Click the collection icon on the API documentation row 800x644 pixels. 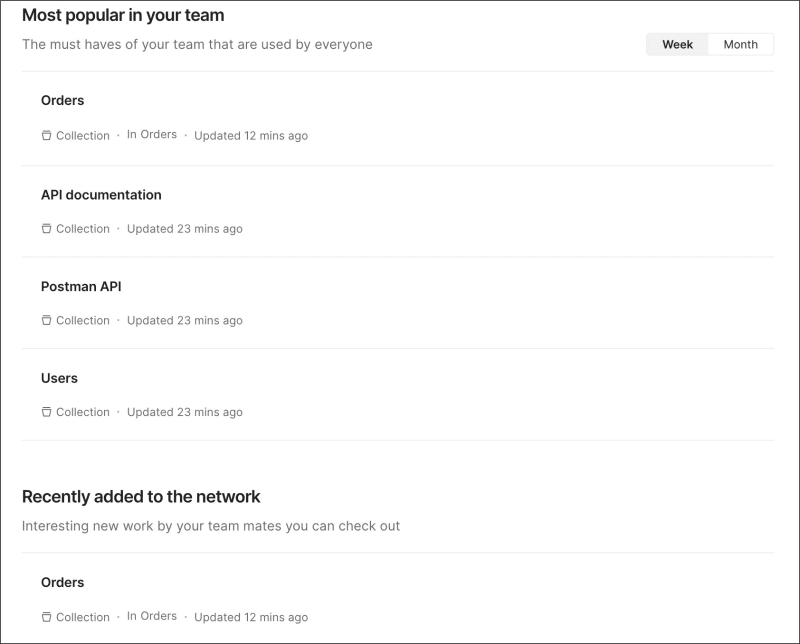[x=46, y=228]
